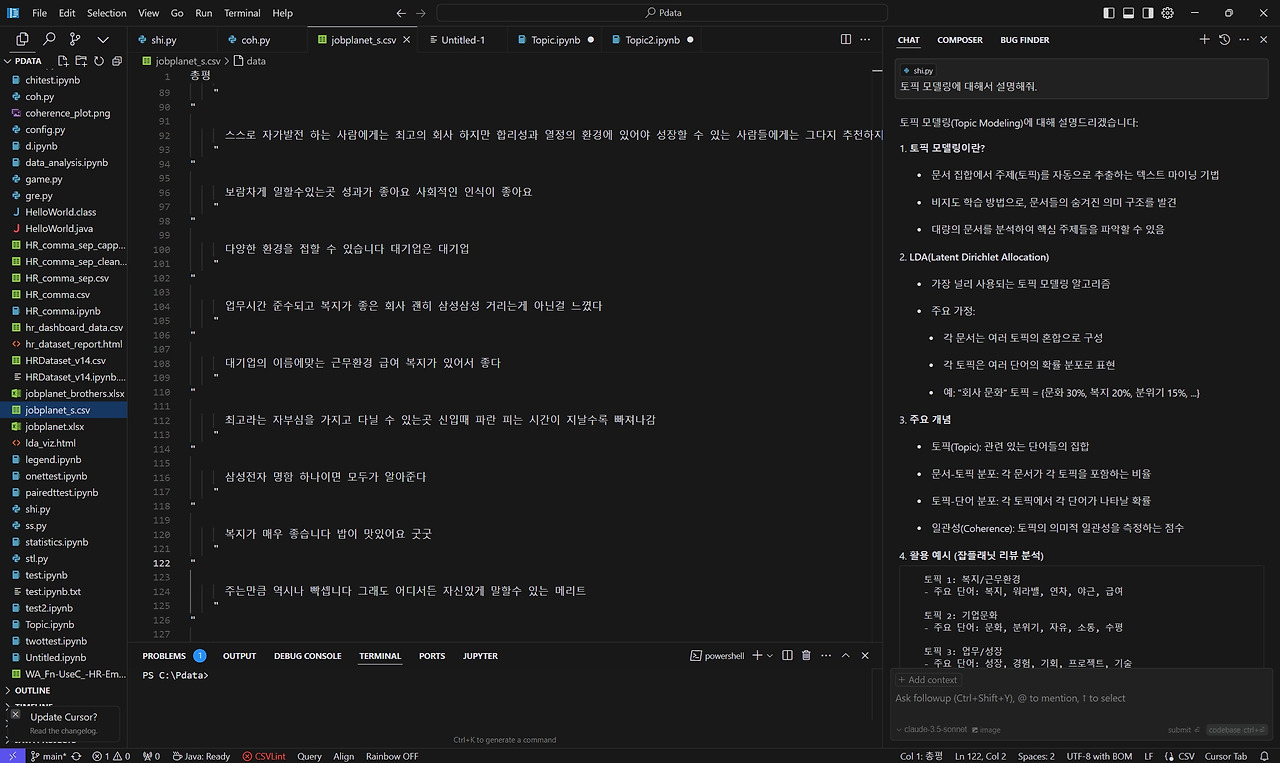Viewport: 1280px width, 763px height.
Task: Maximize the panel with up chevron
Action: click(845, 655)
